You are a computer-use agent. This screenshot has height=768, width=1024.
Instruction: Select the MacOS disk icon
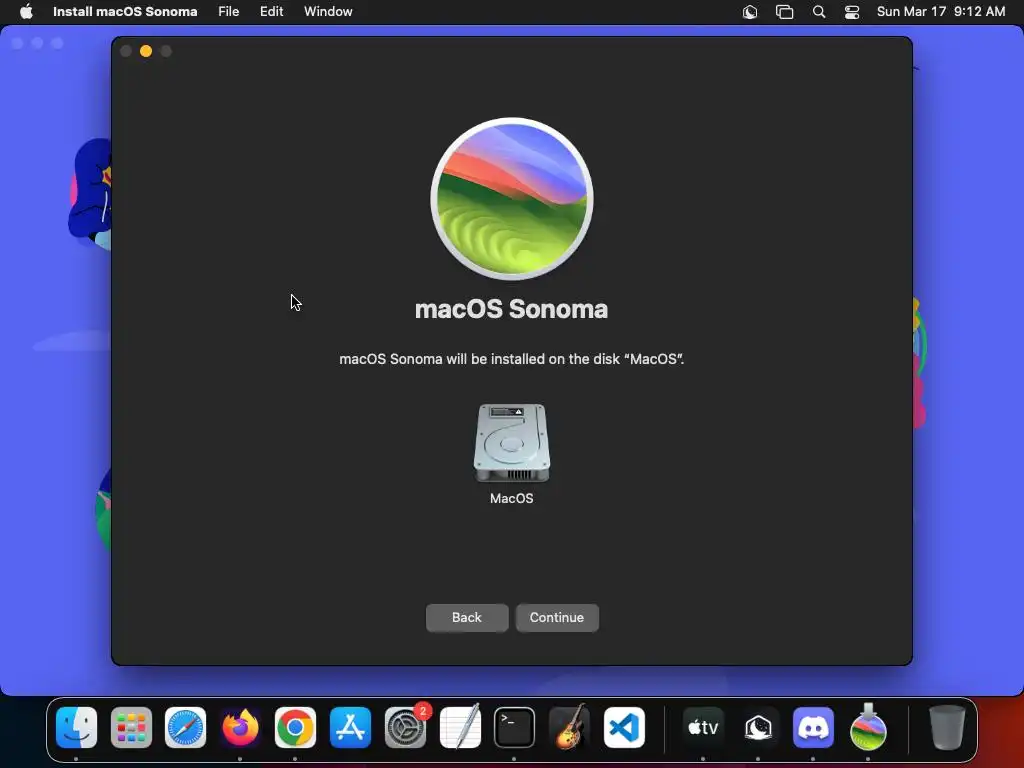[511, 443]
